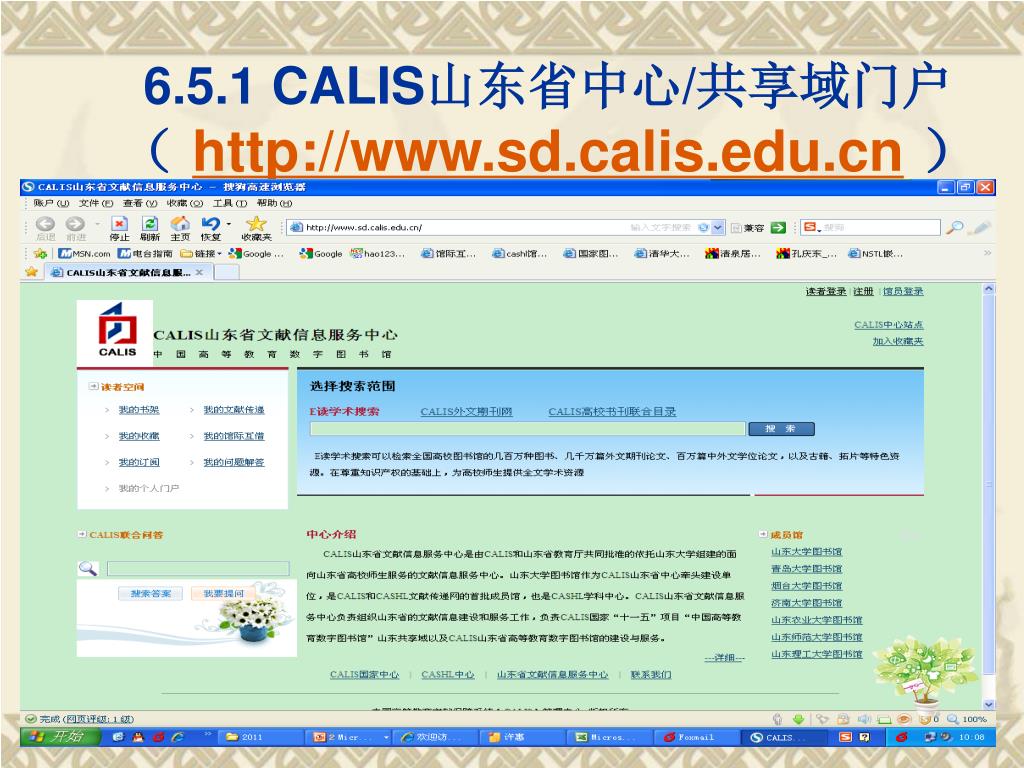1024x768 pixels.
Task: Open the 联系我们 footer link
Action: (x=650, y=675)
